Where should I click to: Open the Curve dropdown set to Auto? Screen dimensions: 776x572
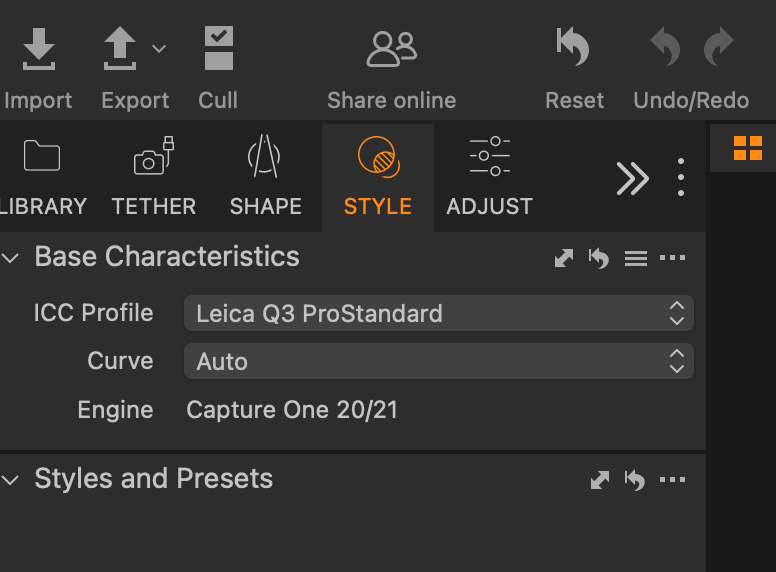(438, 361)
